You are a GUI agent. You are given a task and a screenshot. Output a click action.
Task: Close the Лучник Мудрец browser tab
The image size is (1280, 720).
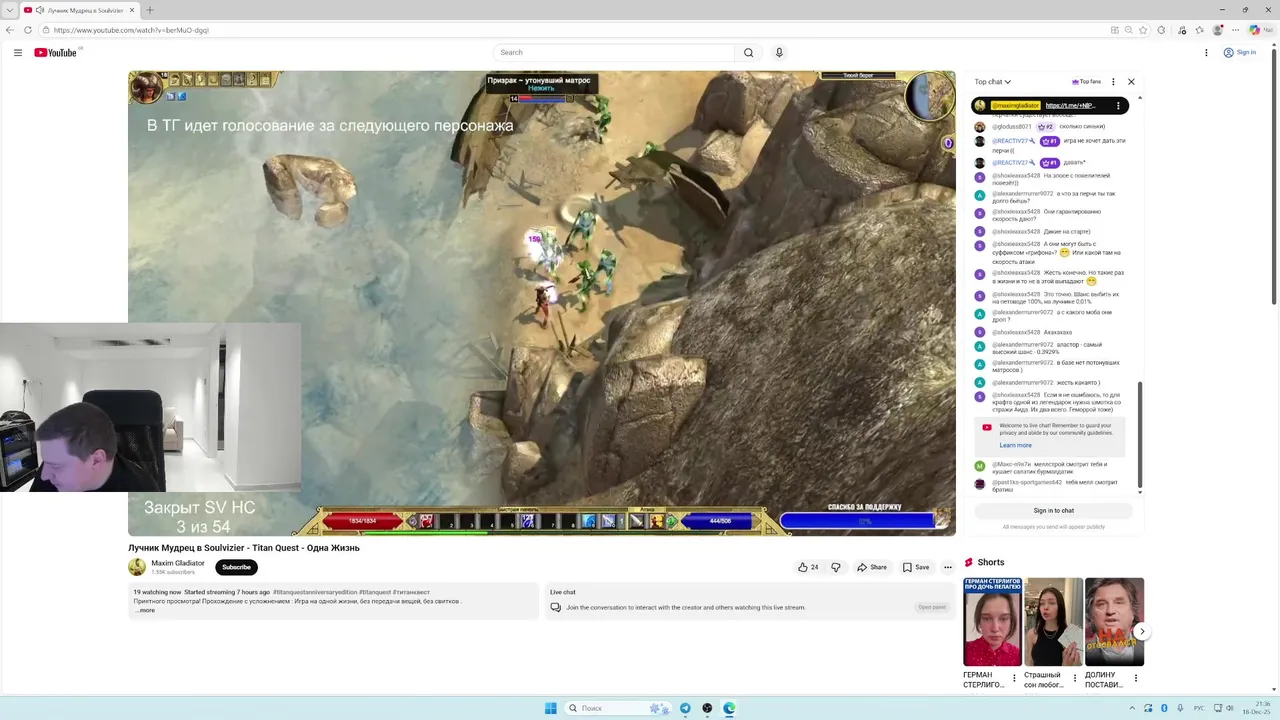tap(131, 10)
